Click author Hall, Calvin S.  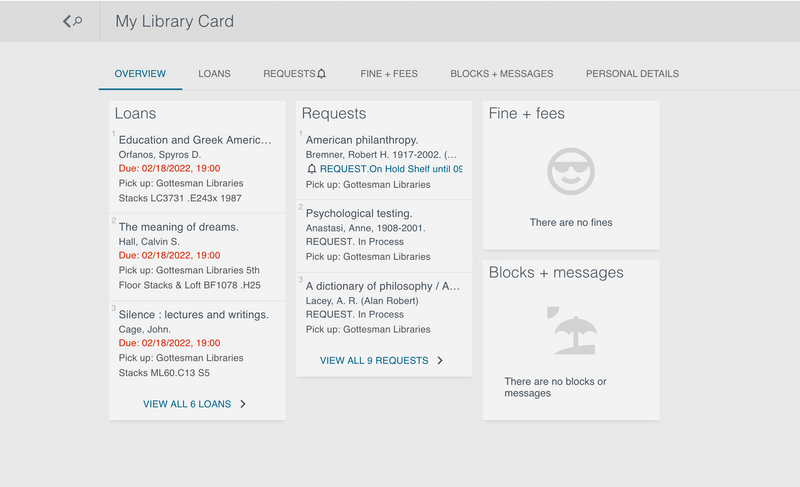coord(149,242)
